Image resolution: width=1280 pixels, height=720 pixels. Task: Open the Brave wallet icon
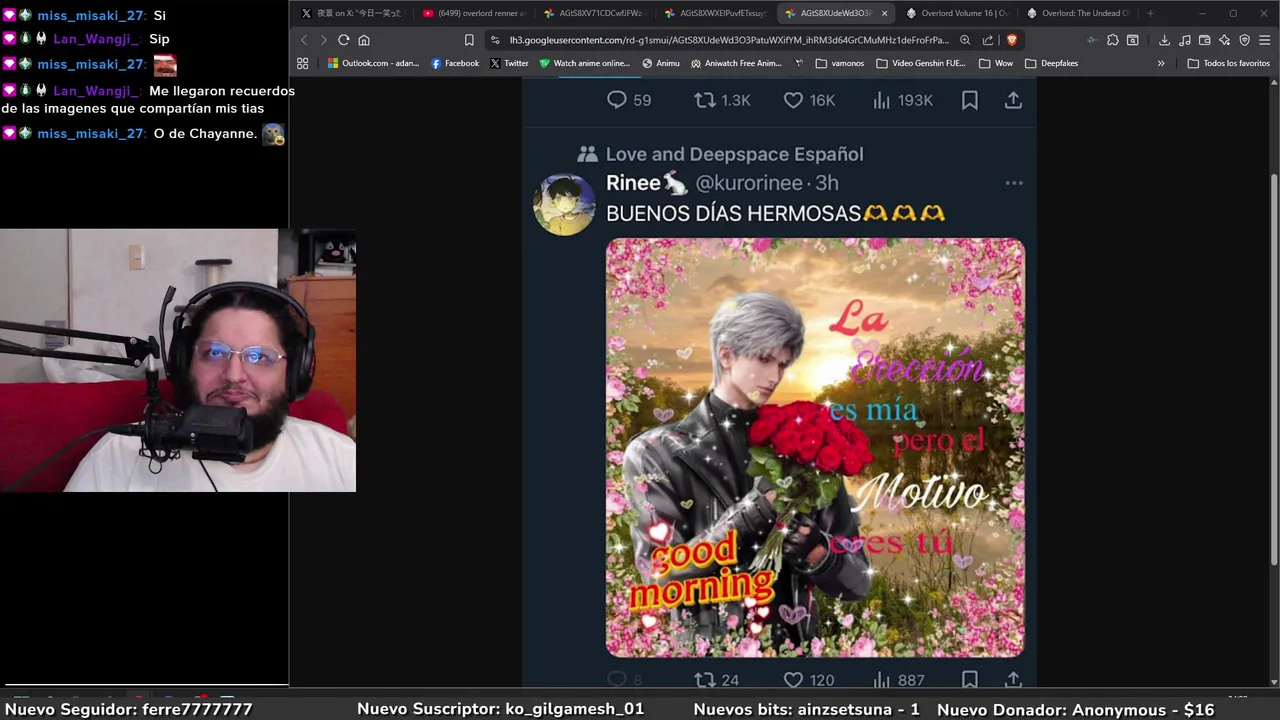[1204, 40]
